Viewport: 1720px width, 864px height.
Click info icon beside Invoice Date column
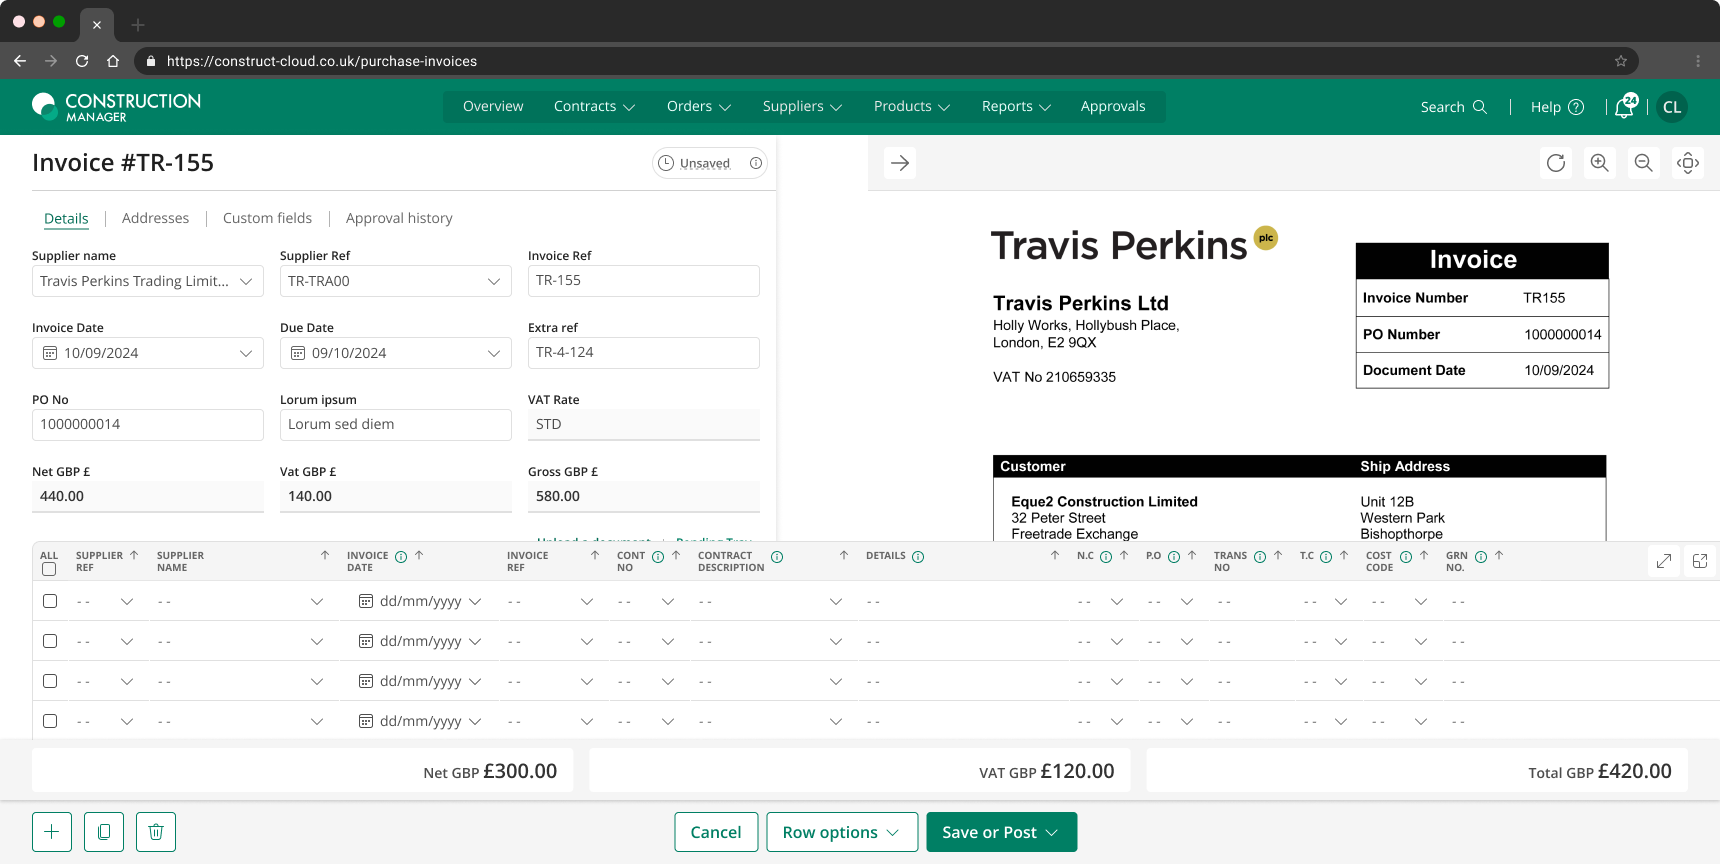[x=401, y=557]
